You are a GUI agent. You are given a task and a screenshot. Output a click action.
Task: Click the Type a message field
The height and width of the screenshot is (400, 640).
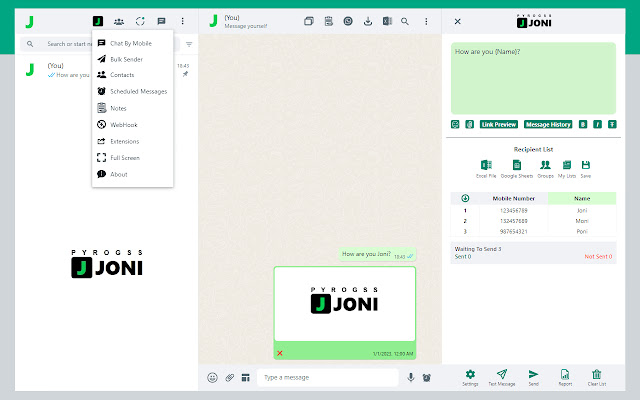click(x=328, y=378)
